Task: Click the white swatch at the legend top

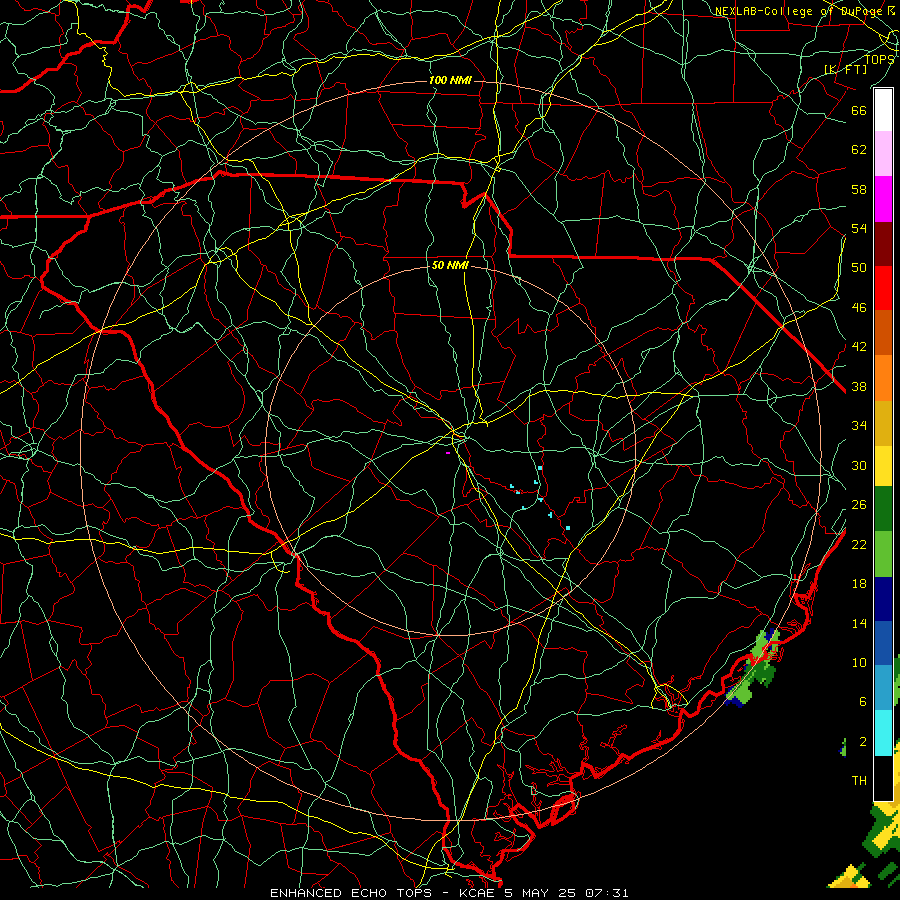Action: point(883,110)
